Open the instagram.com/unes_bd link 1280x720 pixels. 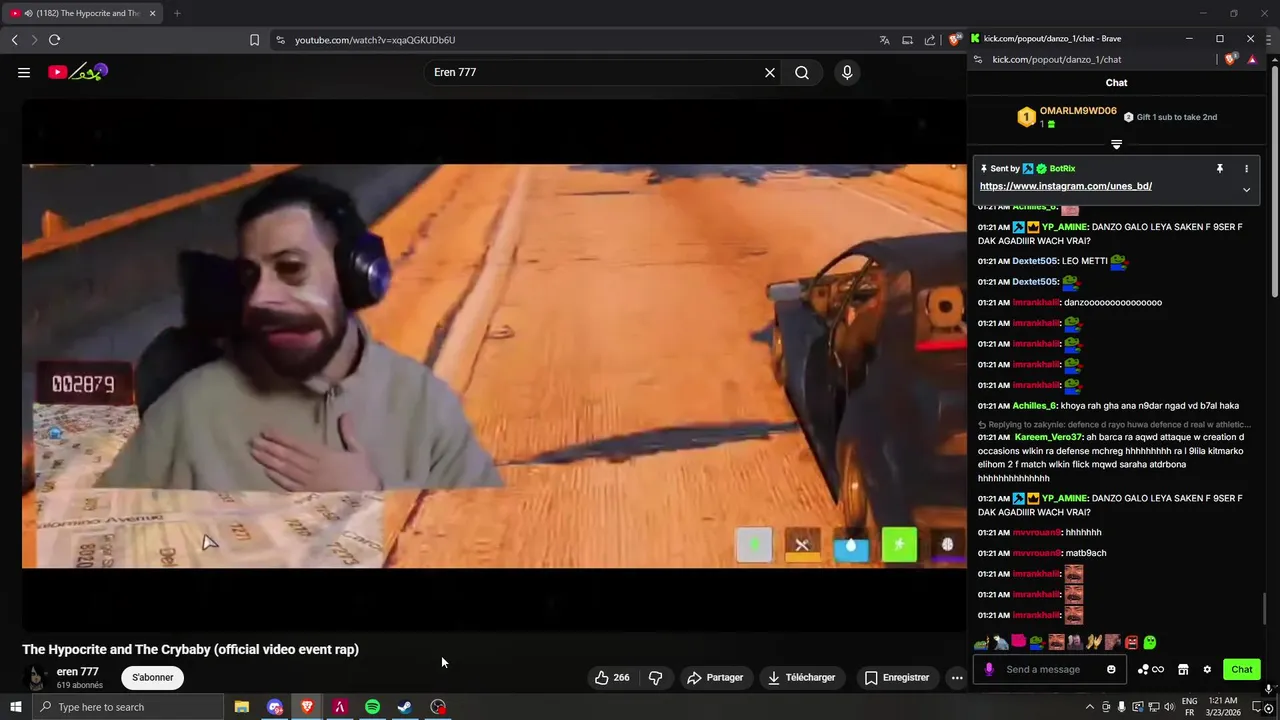(1065, 186)
